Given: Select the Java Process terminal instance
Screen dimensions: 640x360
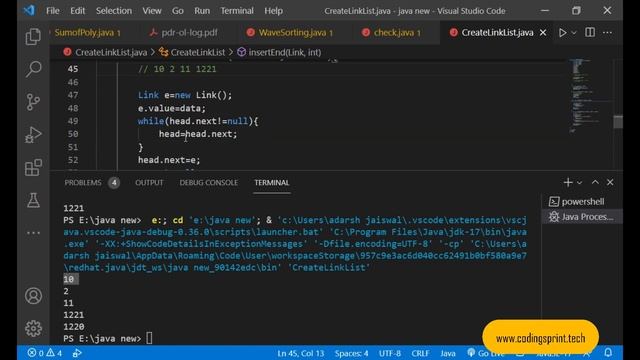Looking at the screenshot, I should click(582, 217).
